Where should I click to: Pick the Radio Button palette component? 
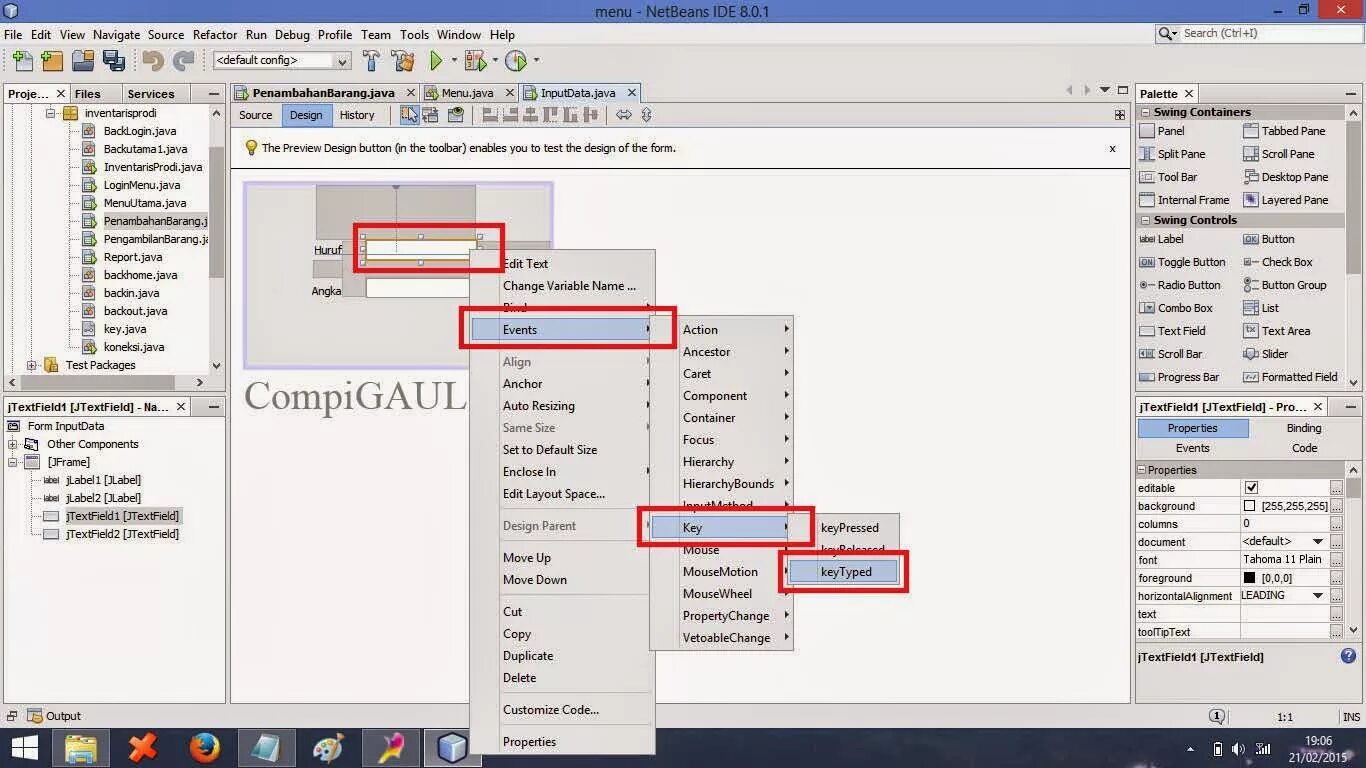1180,285
